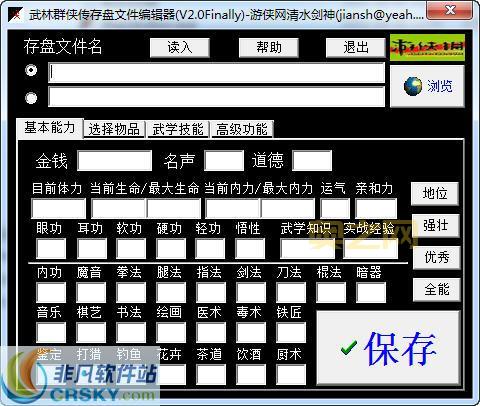The image size is (480, 406).
Task: Click the 最大生命 input field
Action: point(174,209)
